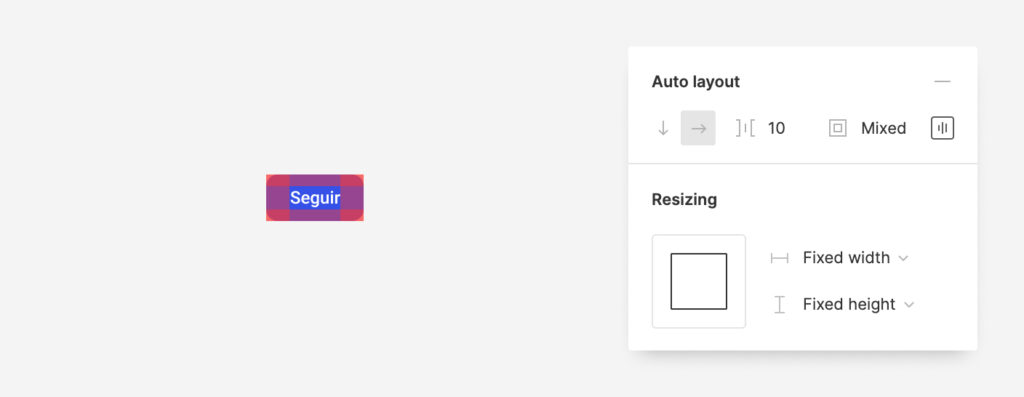The width and height of the screenshot is (1024, 397).
Task: Click the spacing between items icon
Action: pyautogui.click(x=745, y=129)
